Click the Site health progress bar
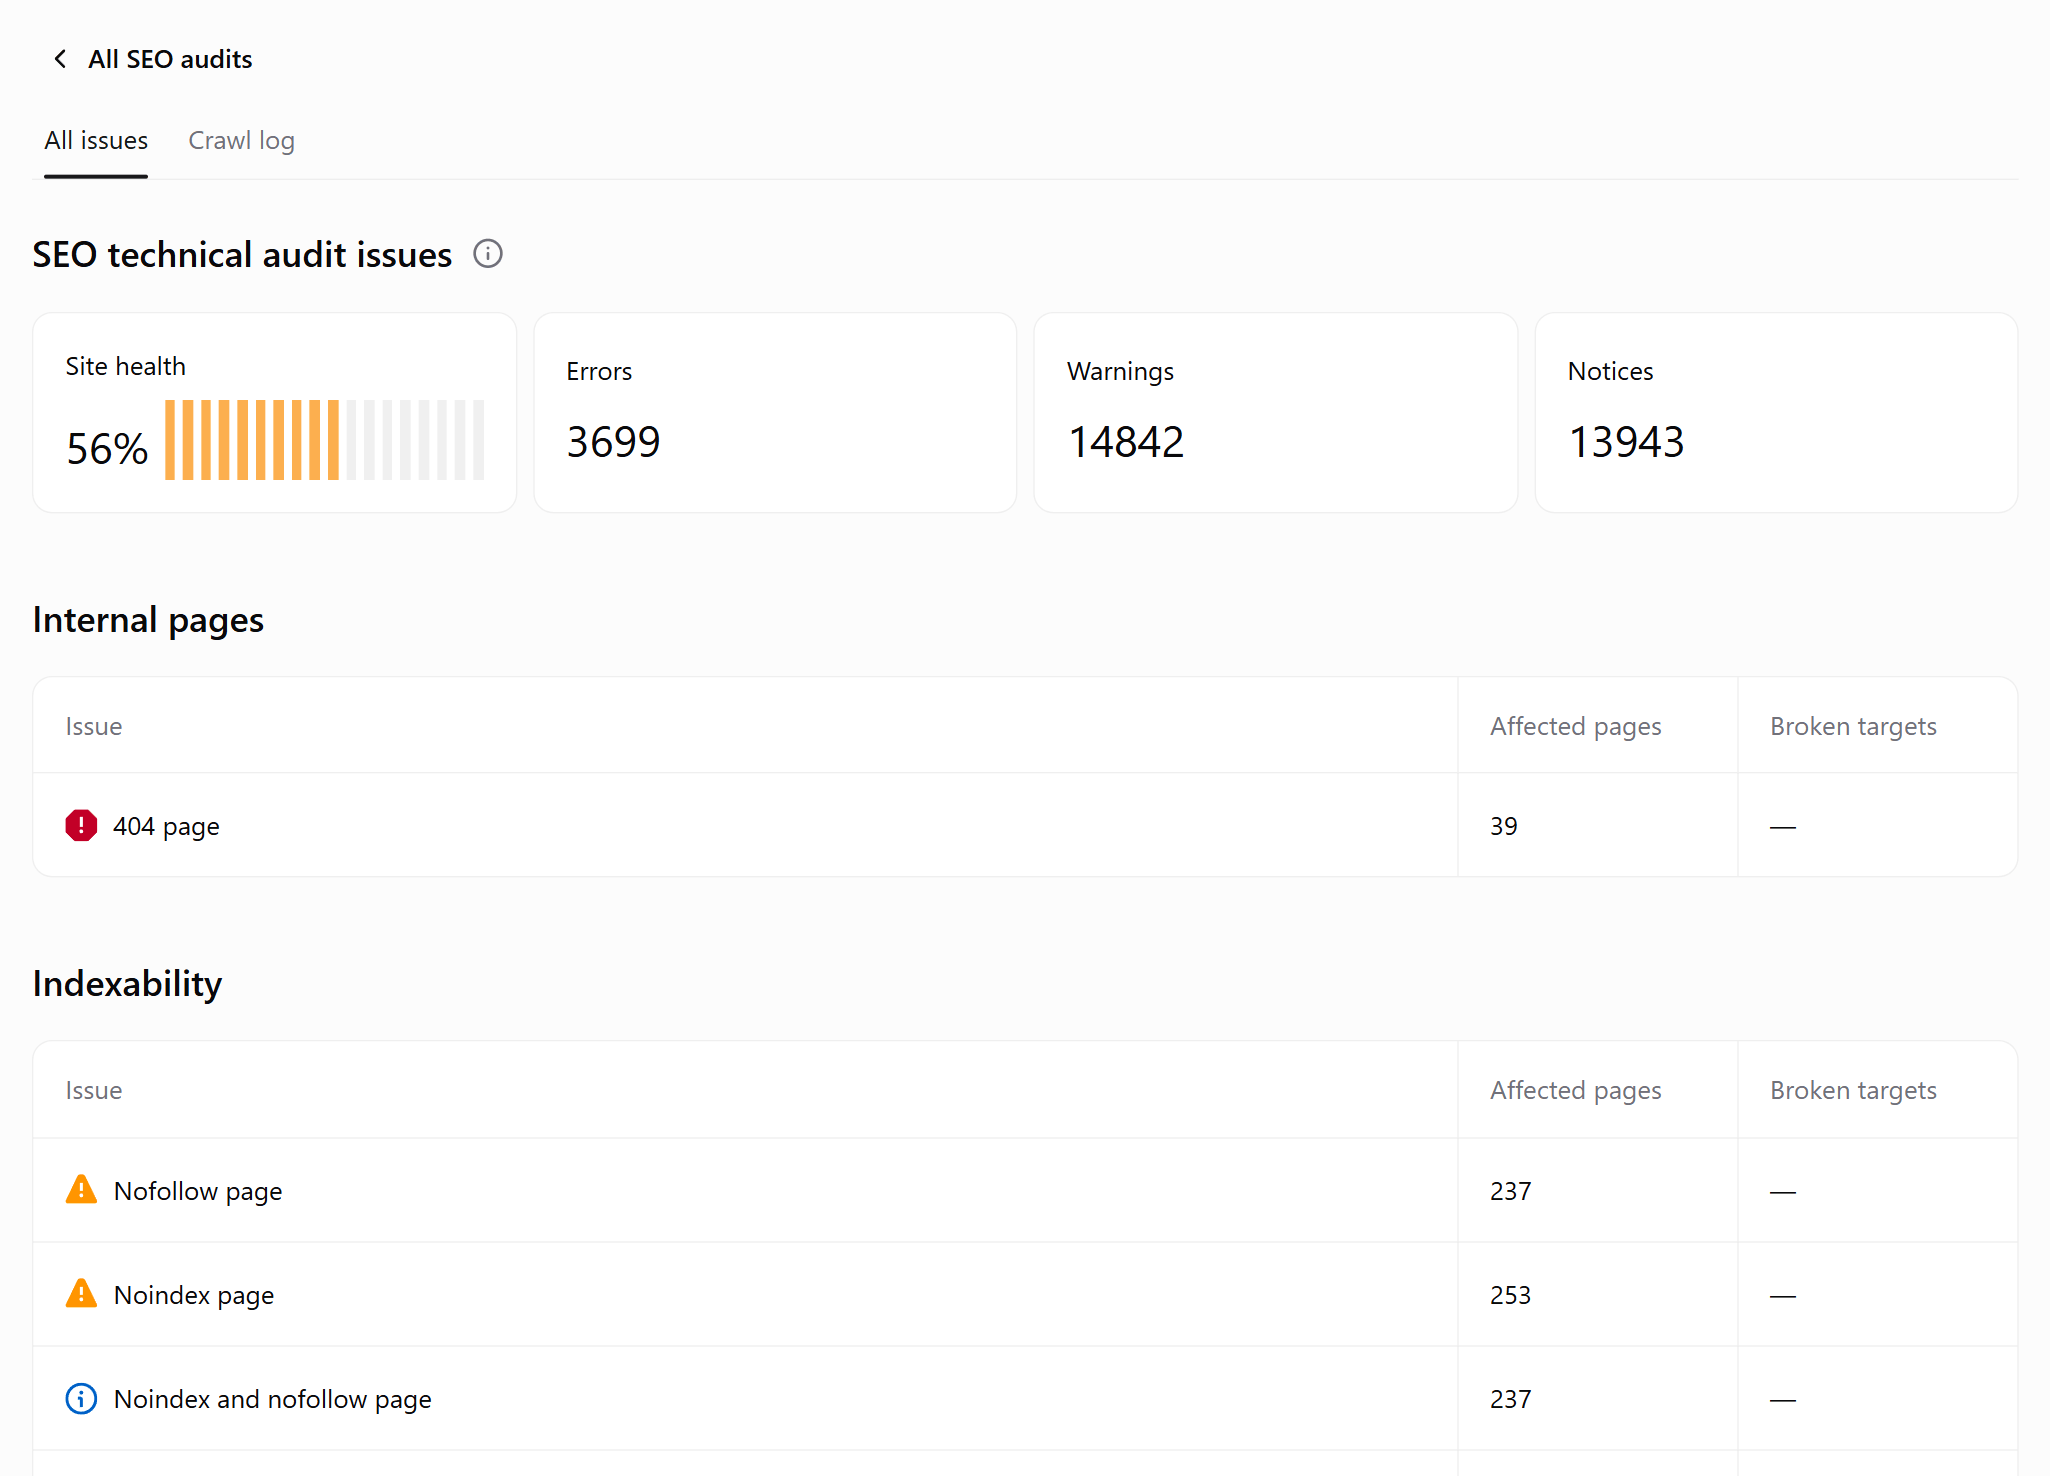The width and height of the screenshot is (2050, 1476). point(325,440)
